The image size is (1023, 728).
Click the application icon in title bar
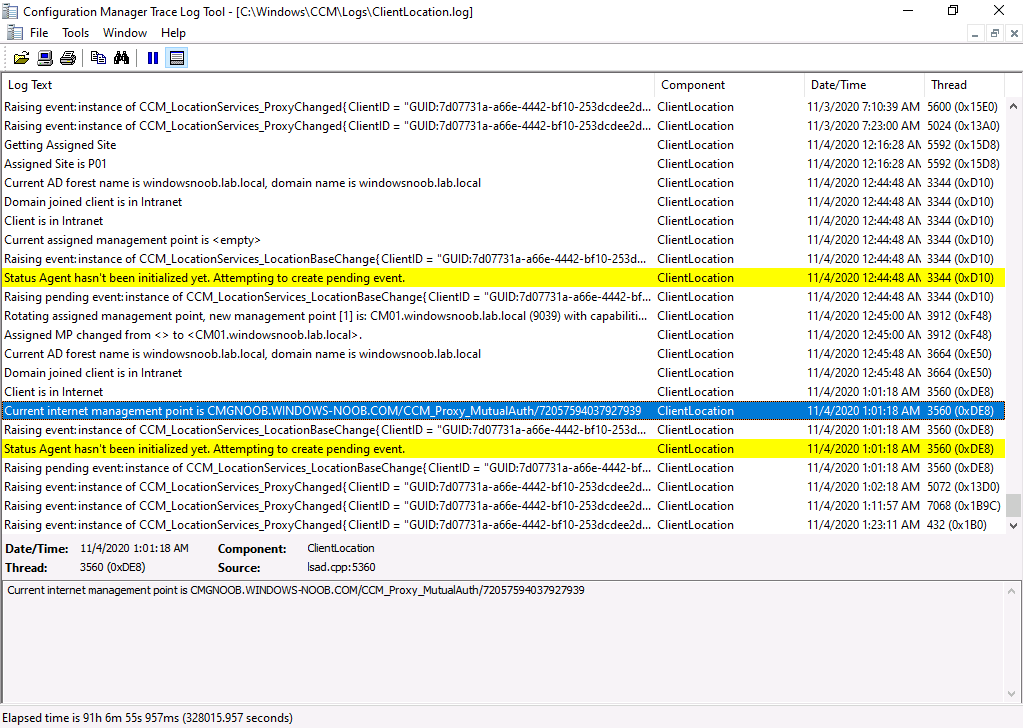pos(10,11)
